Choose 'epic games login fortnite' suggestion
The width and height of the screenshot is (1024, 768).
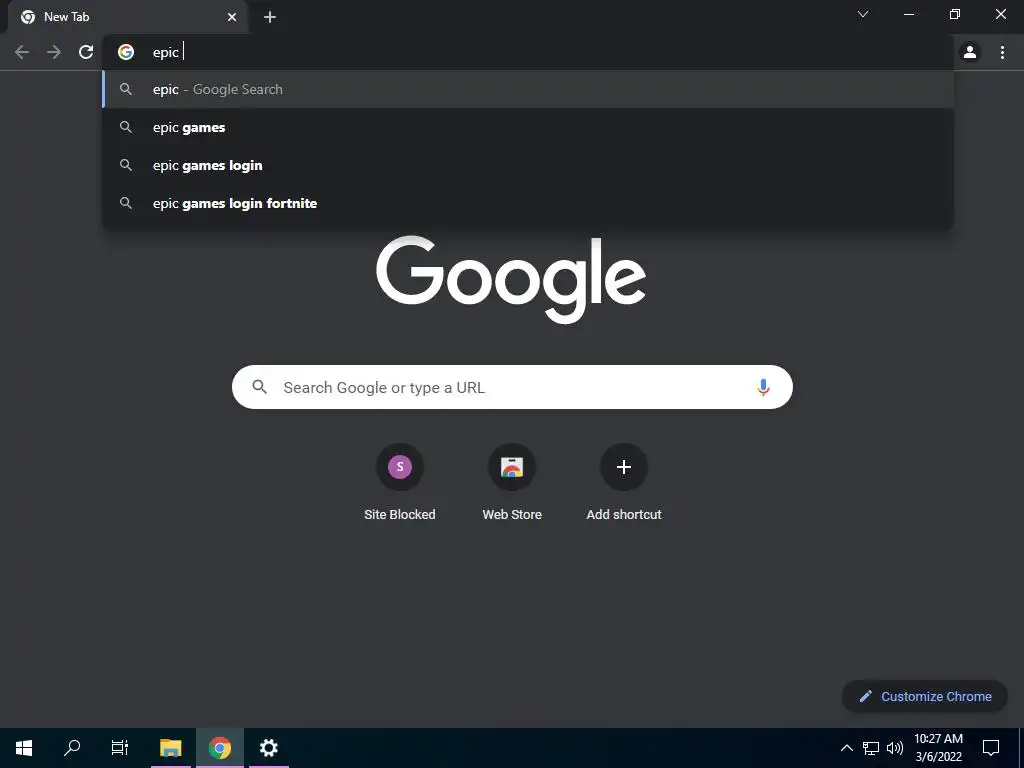pyautogui.click(x=528, y=203)
